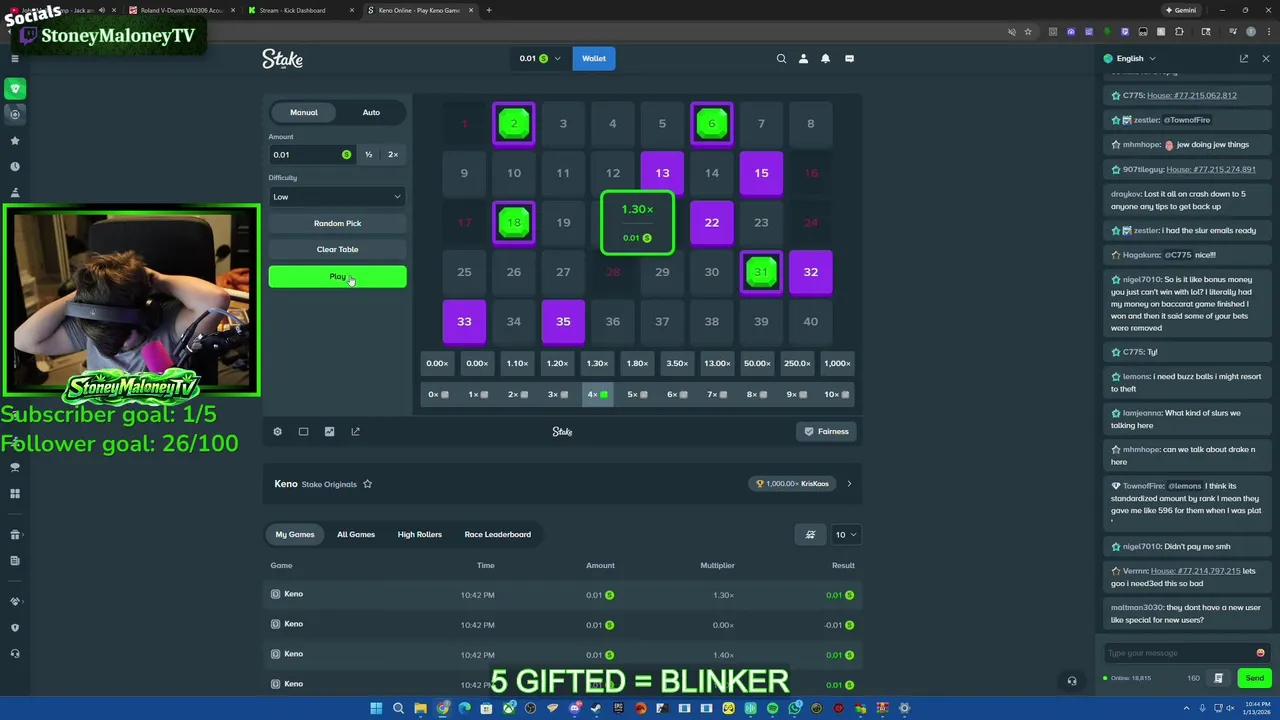Switch to Manual betting mode
This screenshot has height=720, width=1280.
coord(304,112)
